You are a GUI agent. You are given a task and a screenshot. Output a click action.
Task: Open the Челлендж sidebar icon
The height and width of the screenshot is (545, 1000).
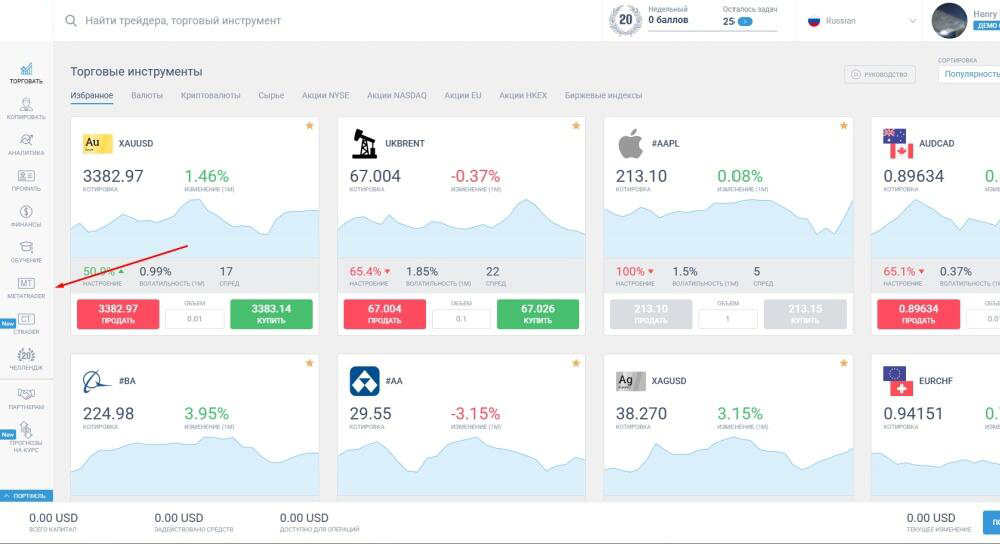coord(26,359)
